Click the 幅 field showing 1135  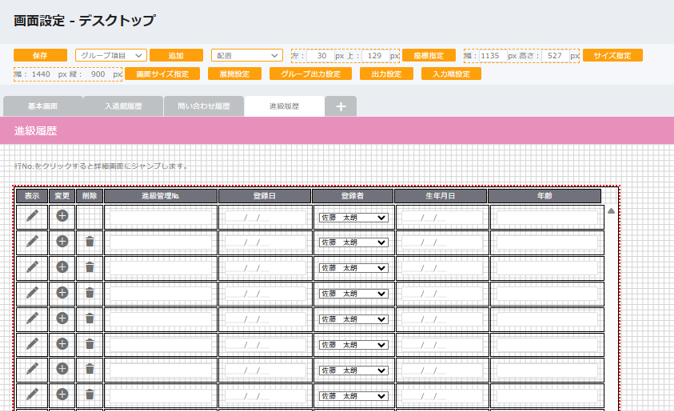[493, 55]
